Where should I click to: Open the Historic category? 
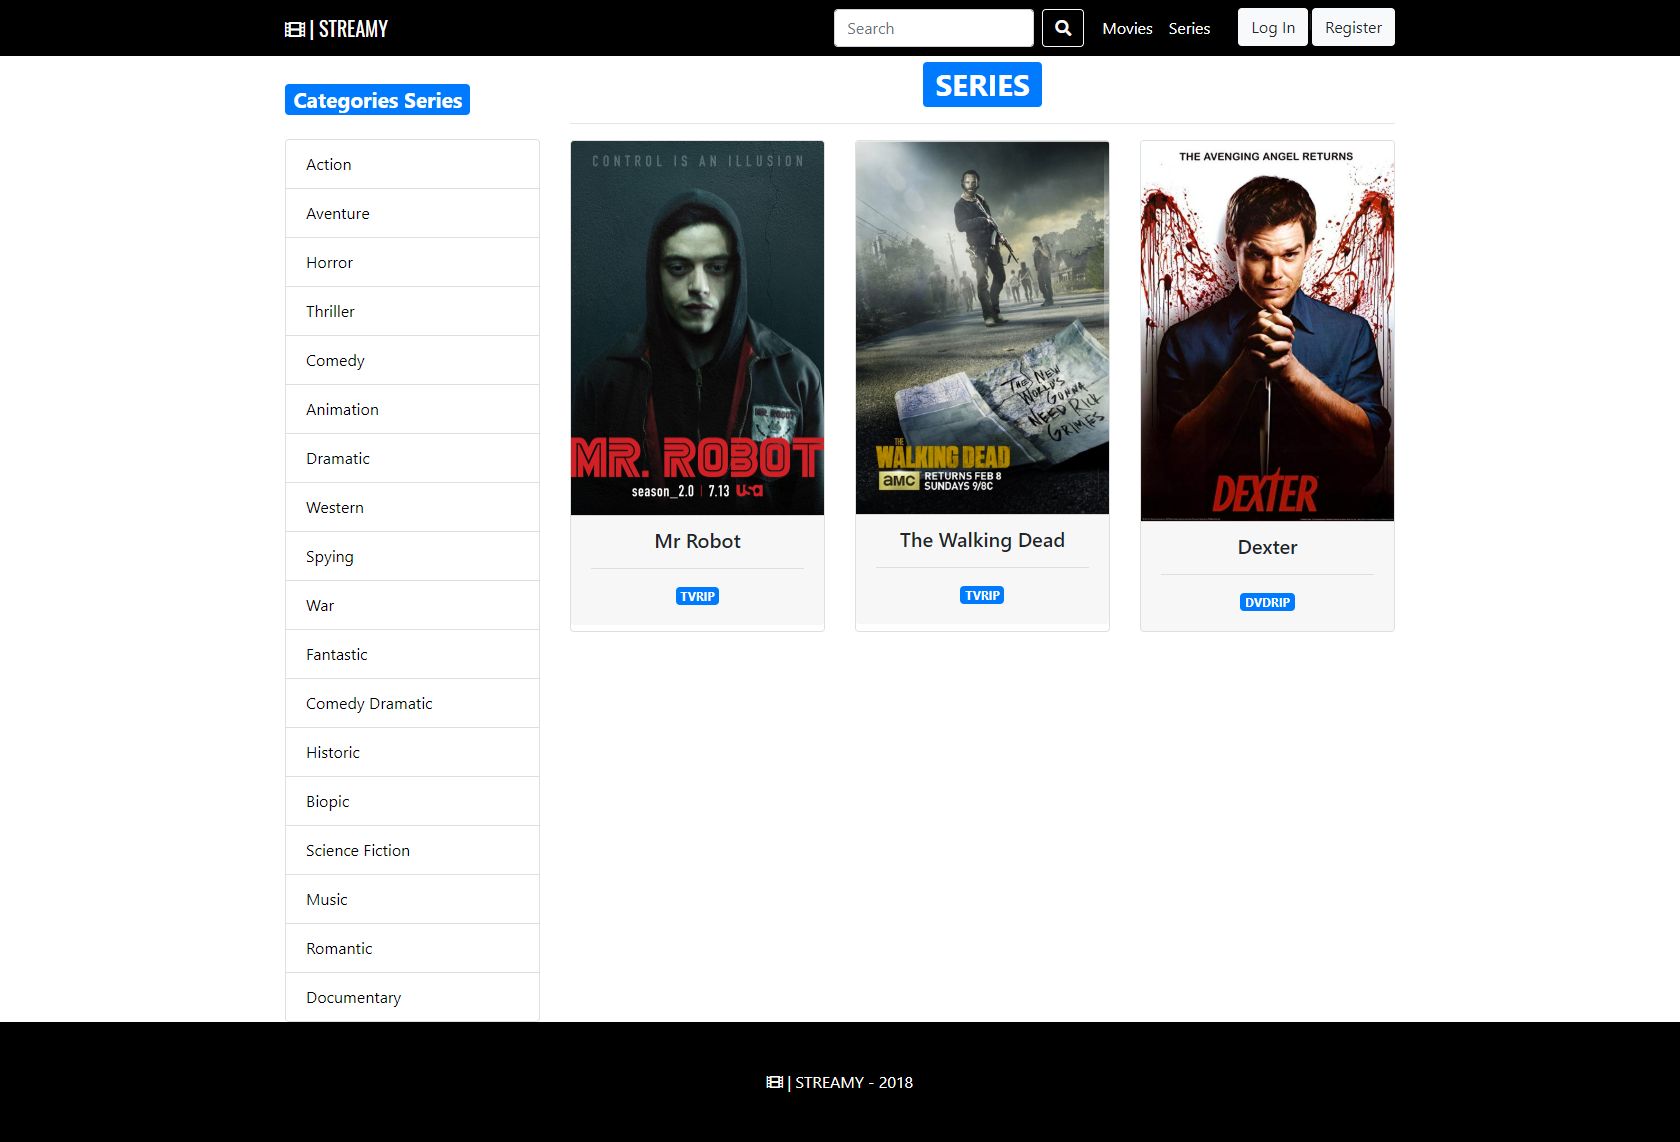(x=412, y=752)
